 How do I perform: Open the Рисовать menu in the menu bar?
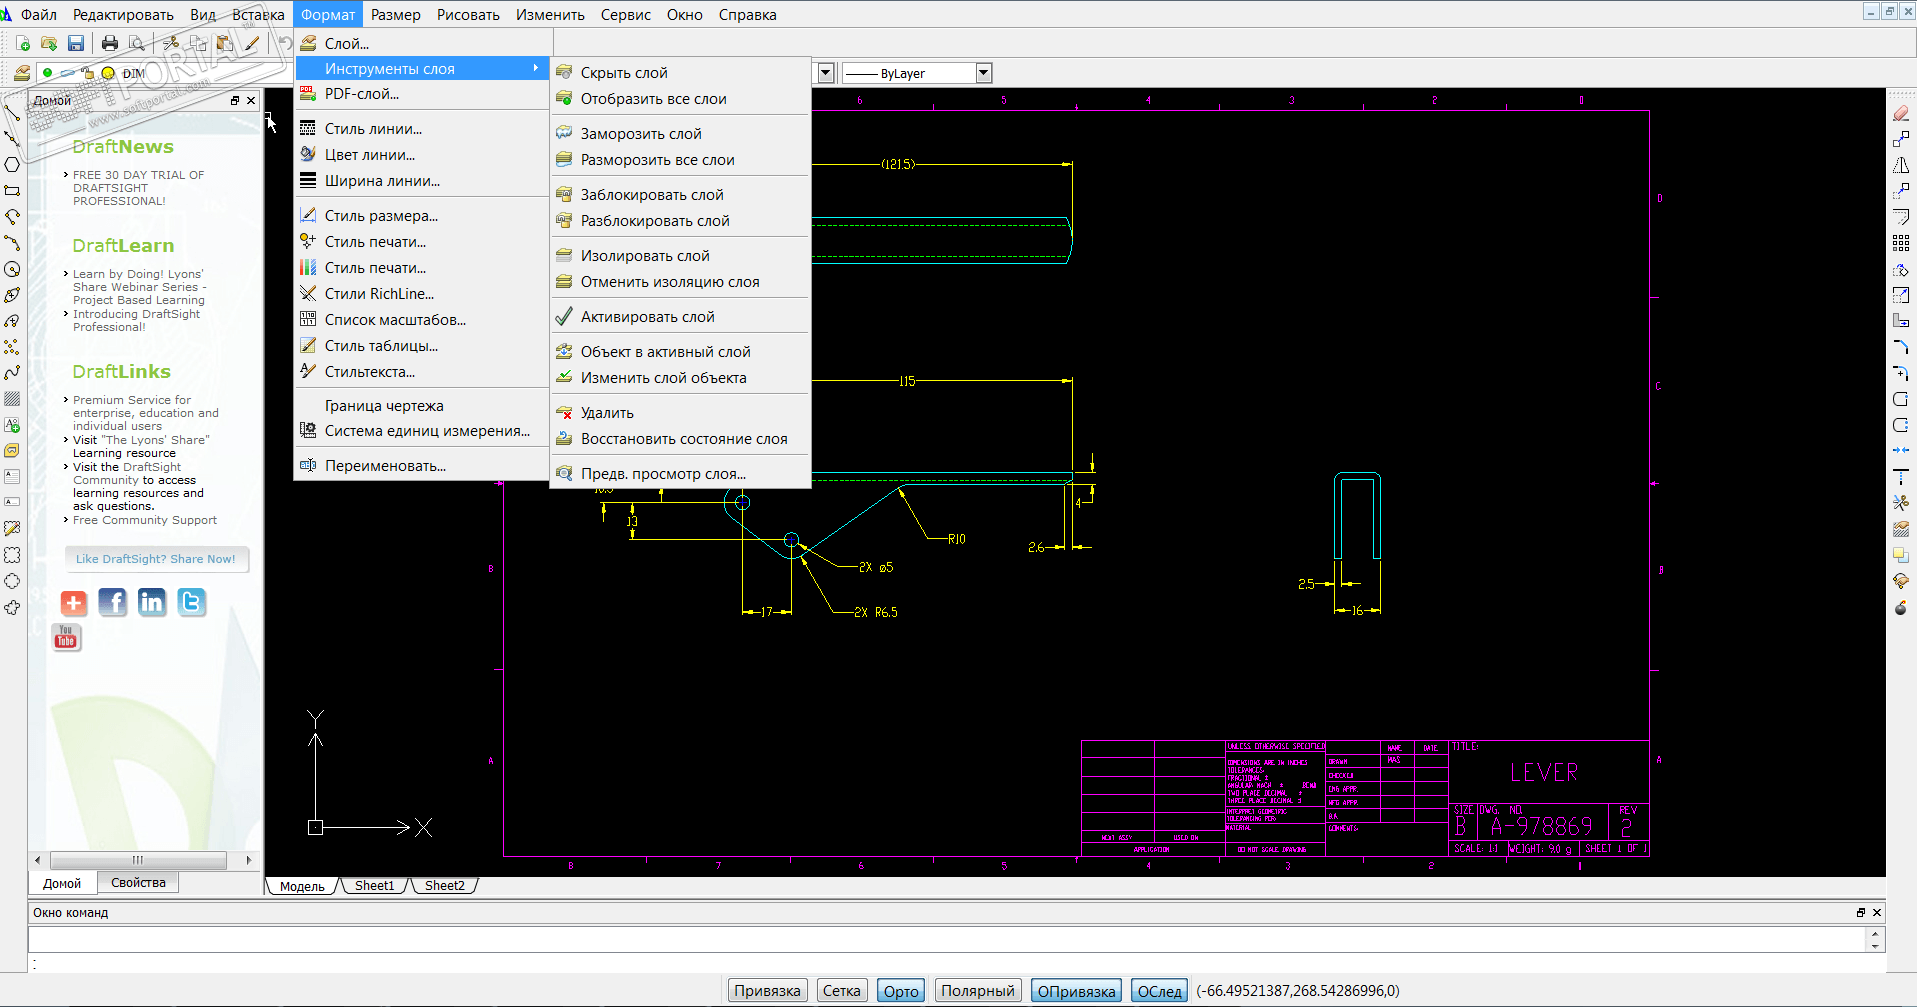pos(468,14)
